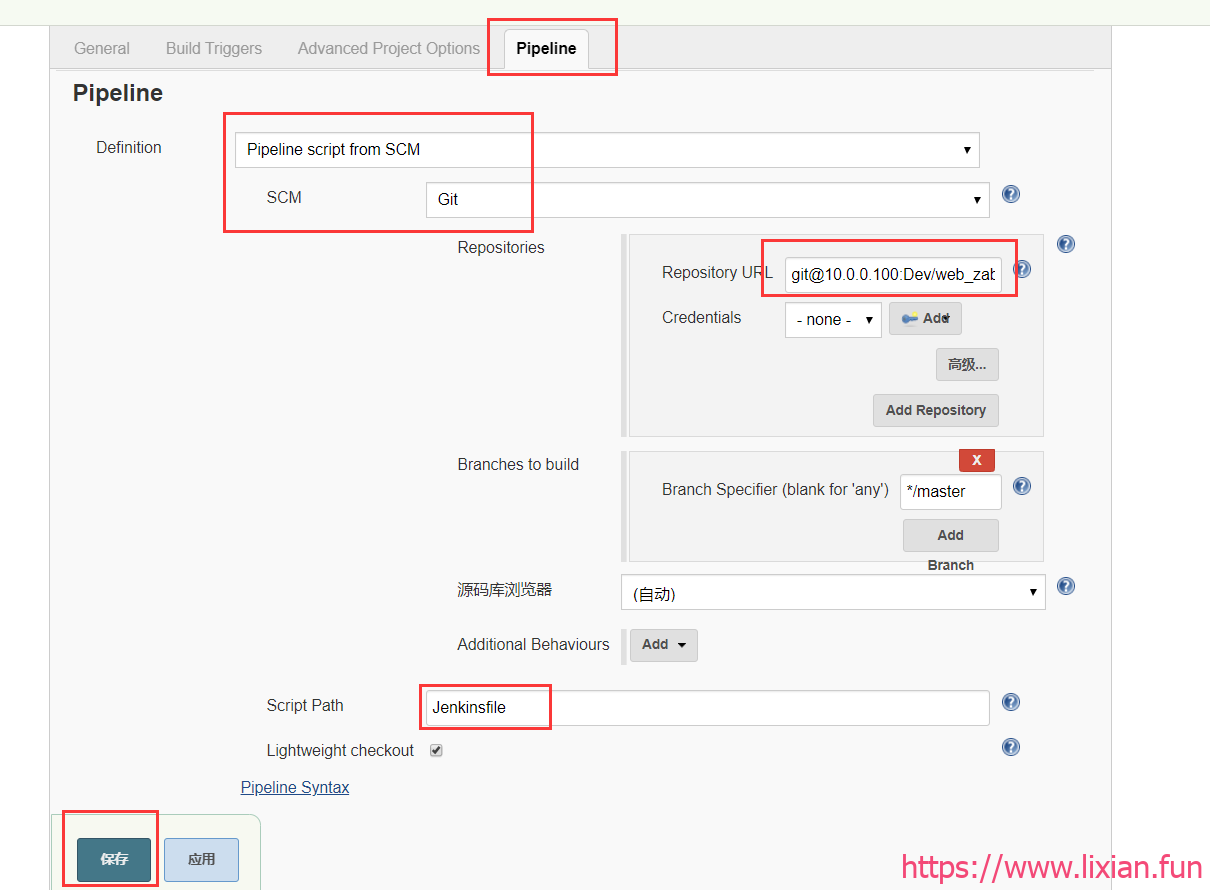Image resolution: width=1210 pixels, height=890 pixels.
Task: Open help for the Repositories section
Action: point(1066,244)
